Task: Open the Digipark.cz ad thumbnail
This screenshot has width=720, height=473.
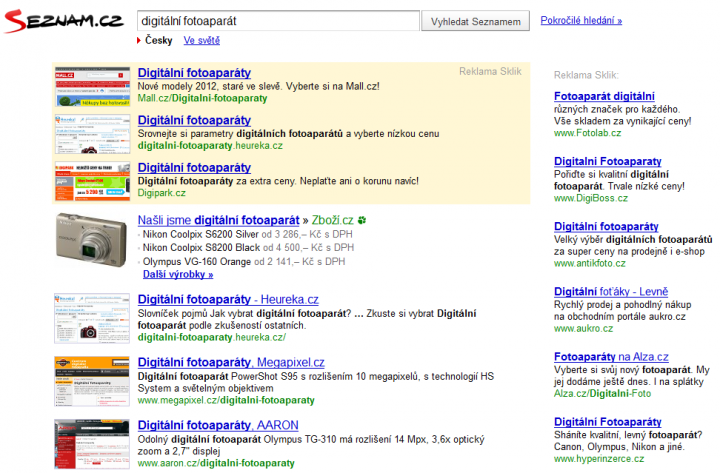Action: 93,181
